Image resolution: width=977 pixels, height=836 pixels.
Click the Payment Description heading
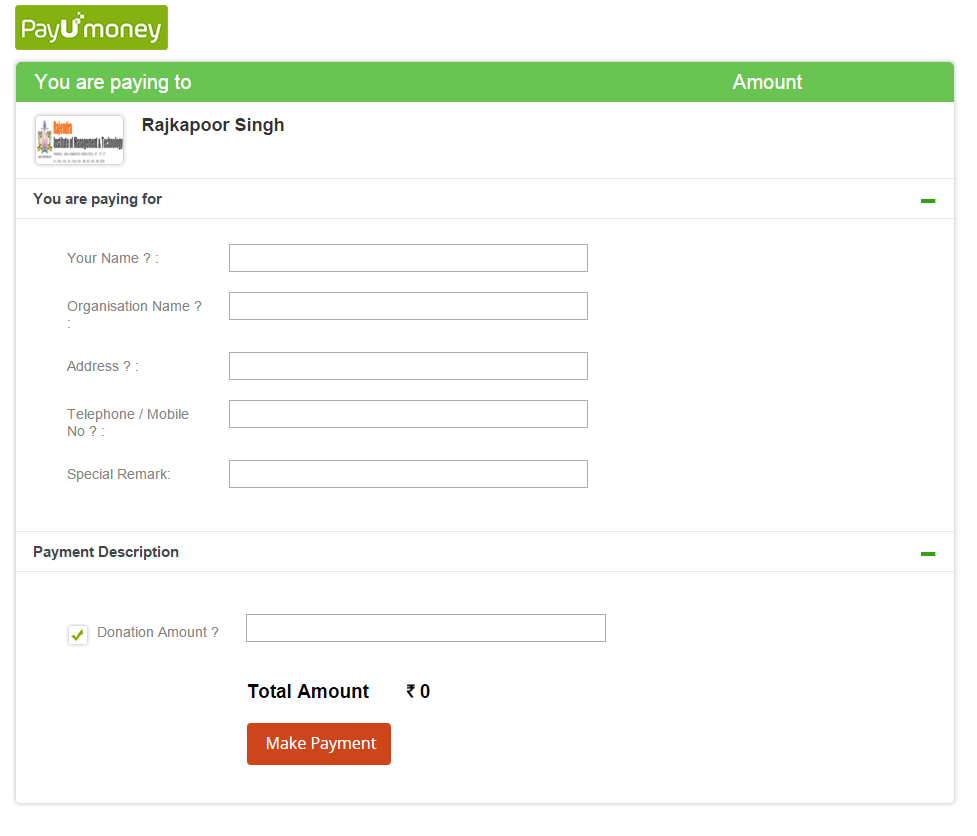point(105,551)
